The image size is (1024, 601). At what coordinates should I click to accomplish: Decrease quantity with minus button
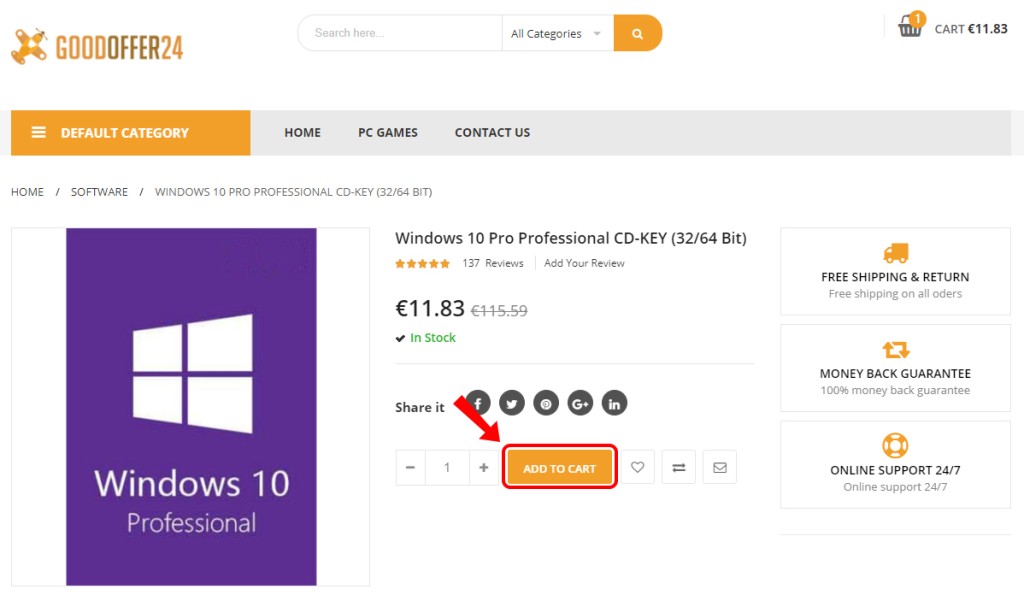410,467
